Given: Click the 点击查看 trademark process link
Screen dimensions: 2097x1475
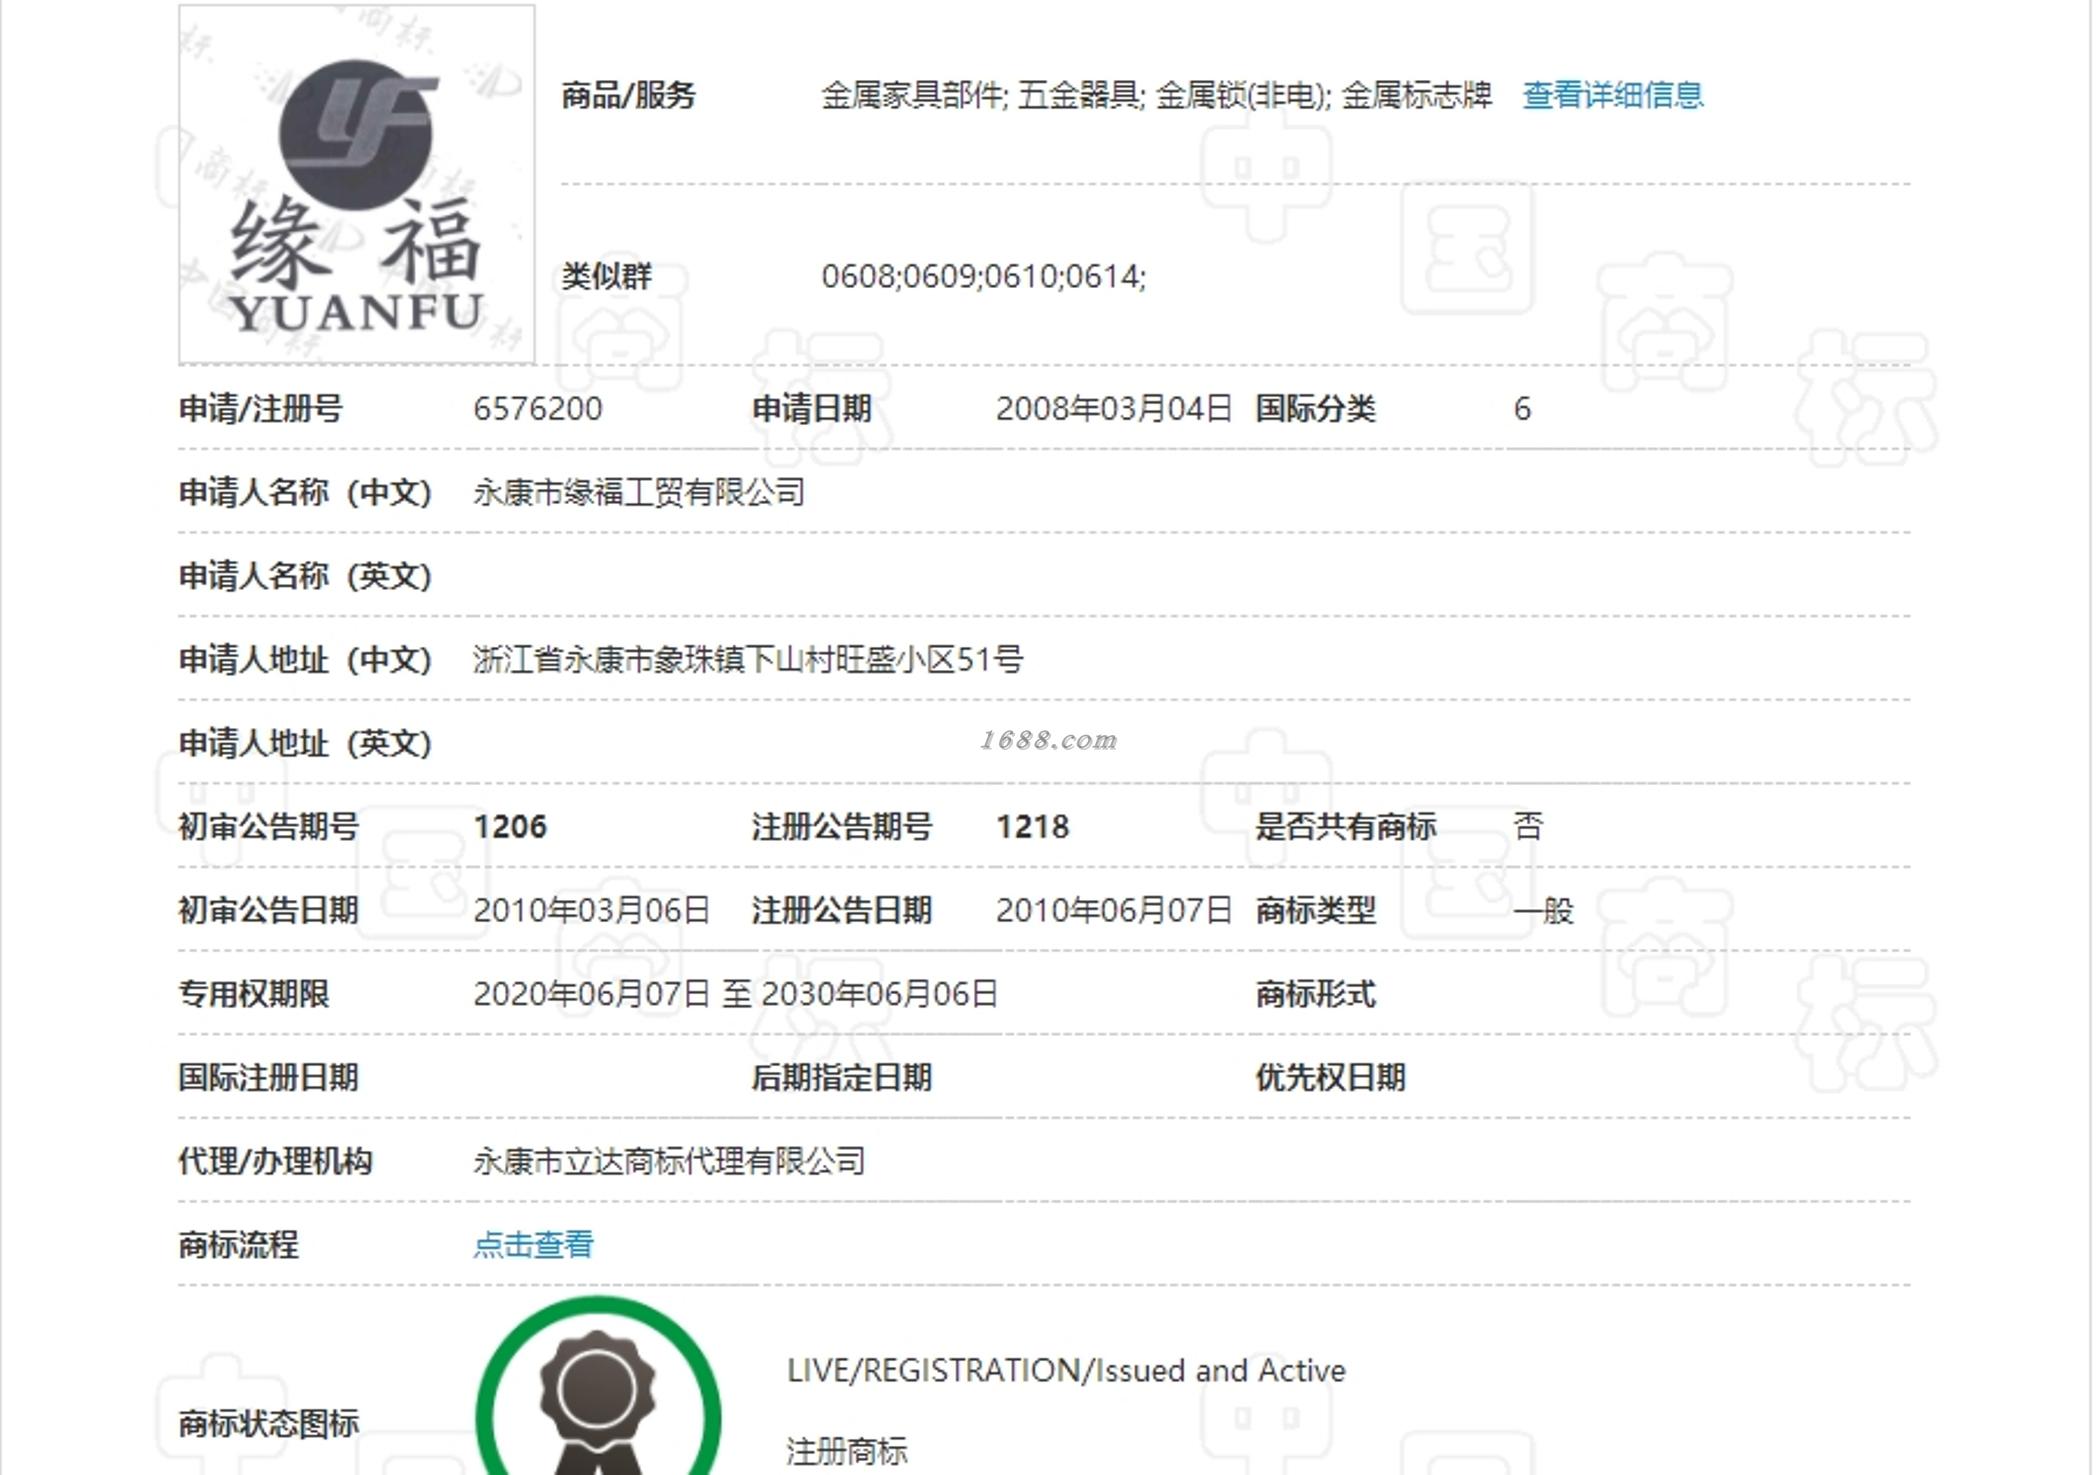Looking at the screenshot, I should tap(533, 1245).
